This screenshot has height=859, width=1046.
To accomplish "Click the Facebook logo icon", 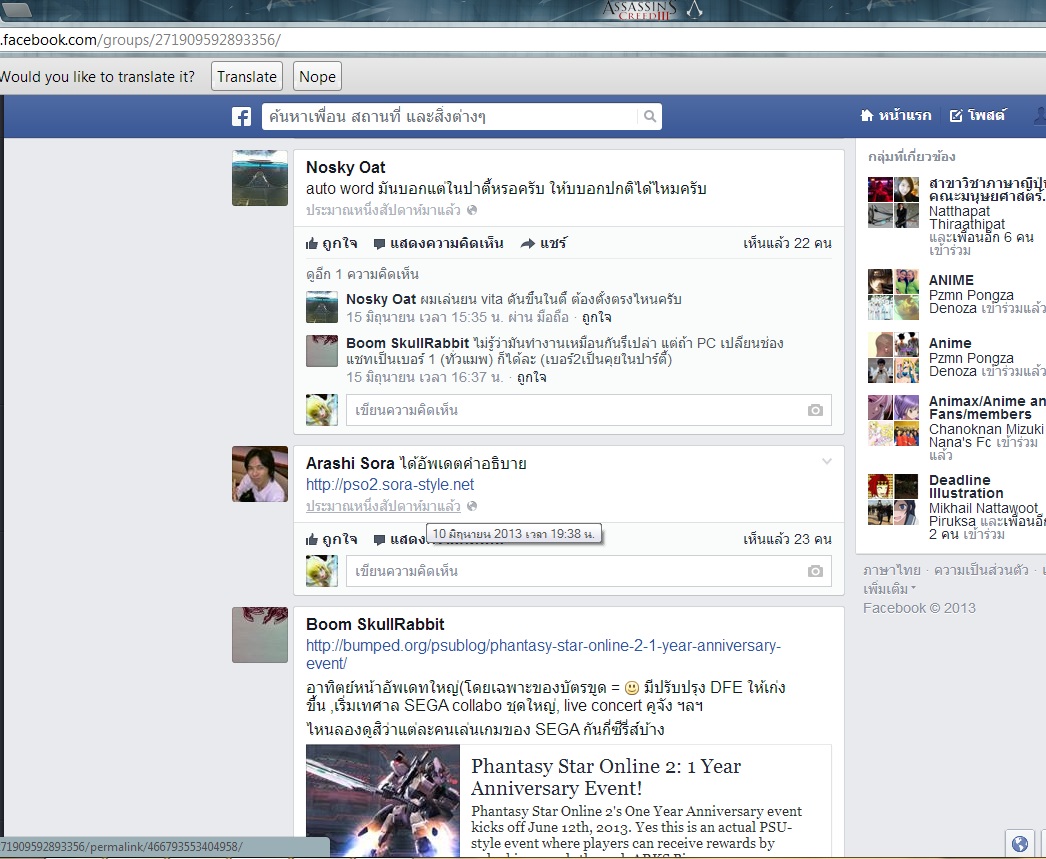I will [x=241, y=117].
